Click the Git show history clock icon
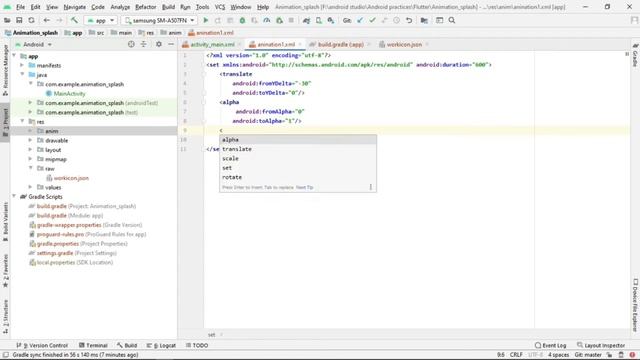The height and width of the screenshot is (360, 640). (x=396, y=20)
